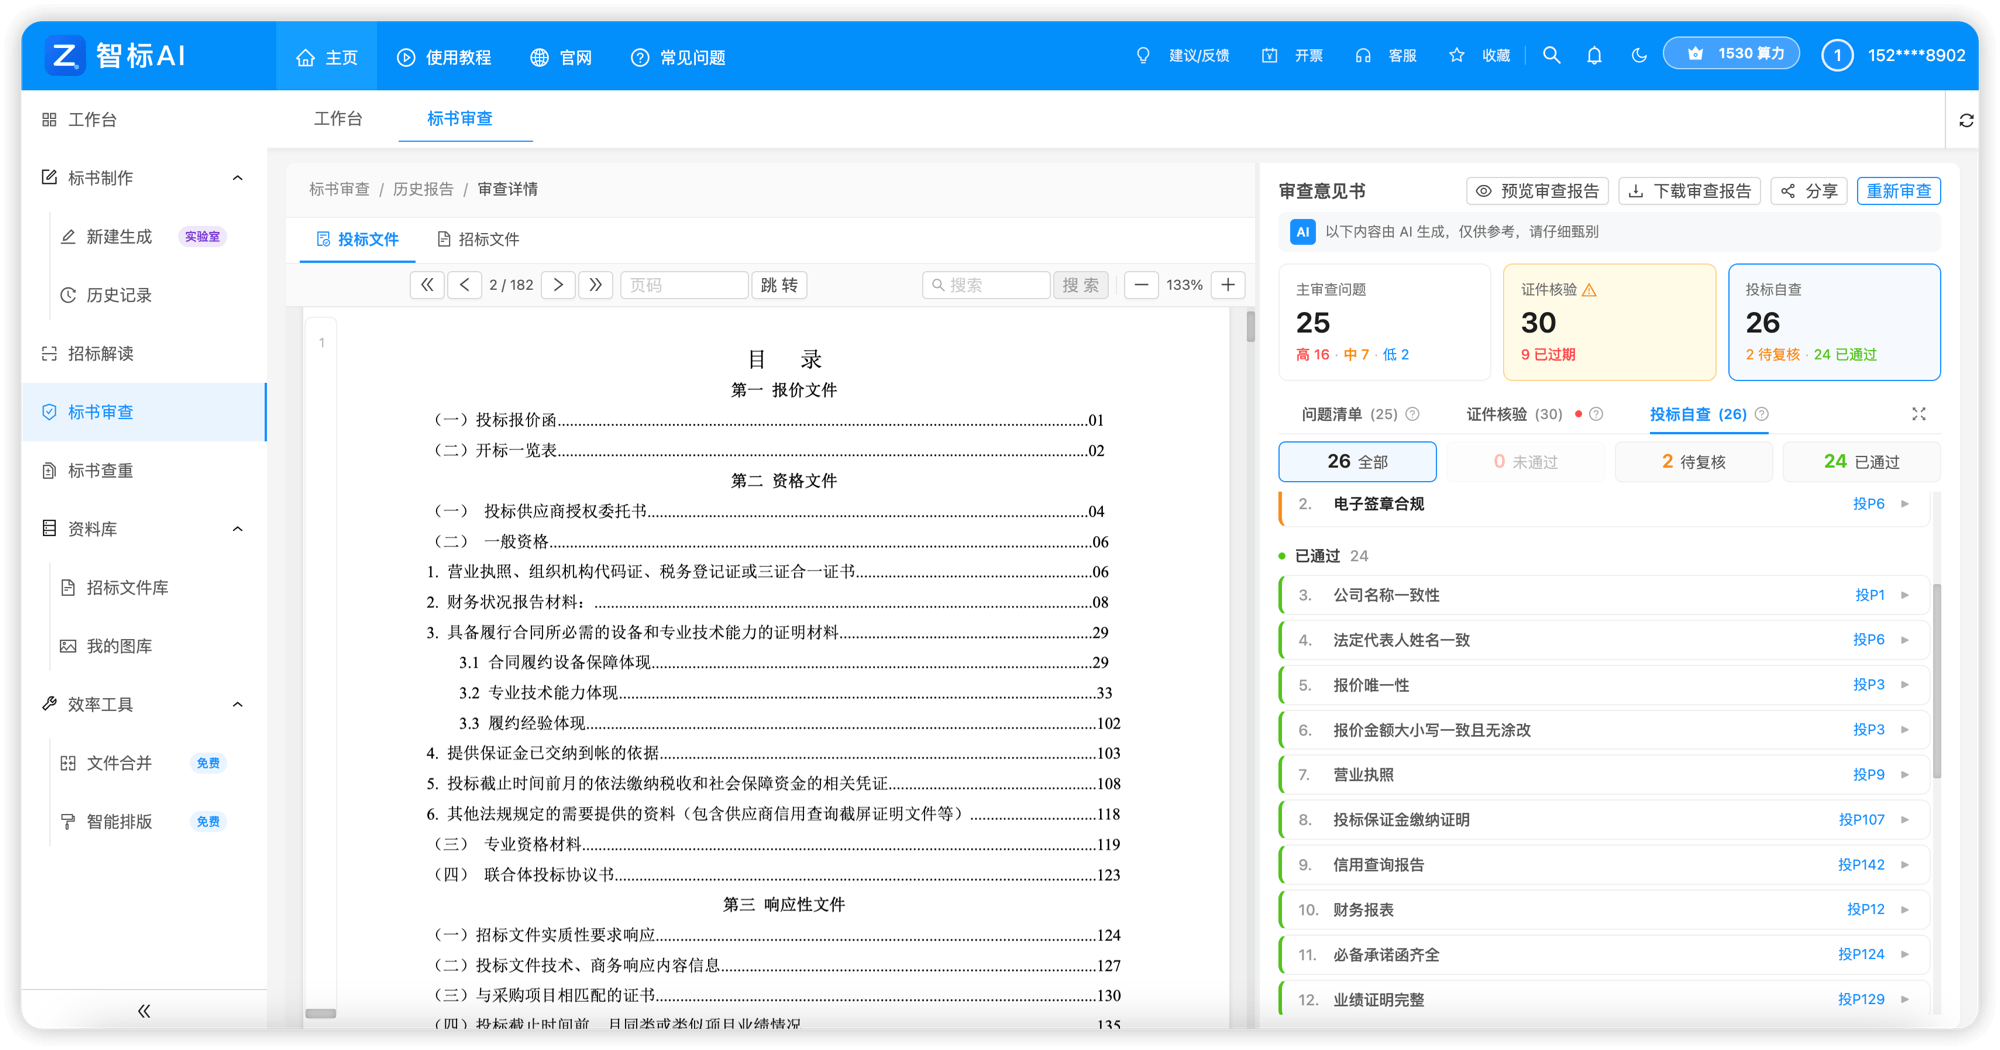
Task: Click 下载审查报告 button
Action: coord(1690,191)
